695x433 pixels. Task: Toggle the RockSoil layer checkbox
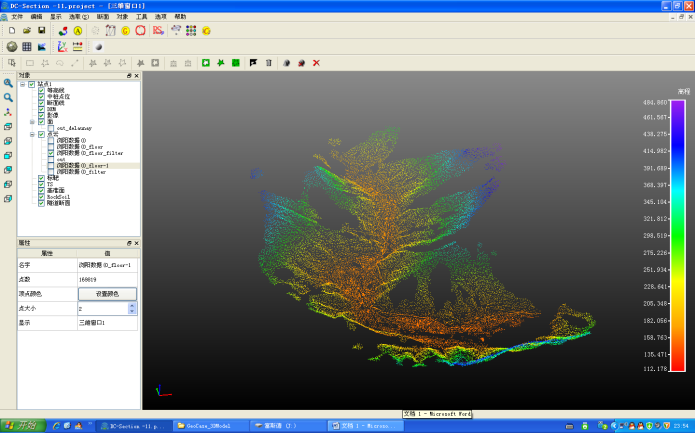pyautogui.click(x=41, y=197)
